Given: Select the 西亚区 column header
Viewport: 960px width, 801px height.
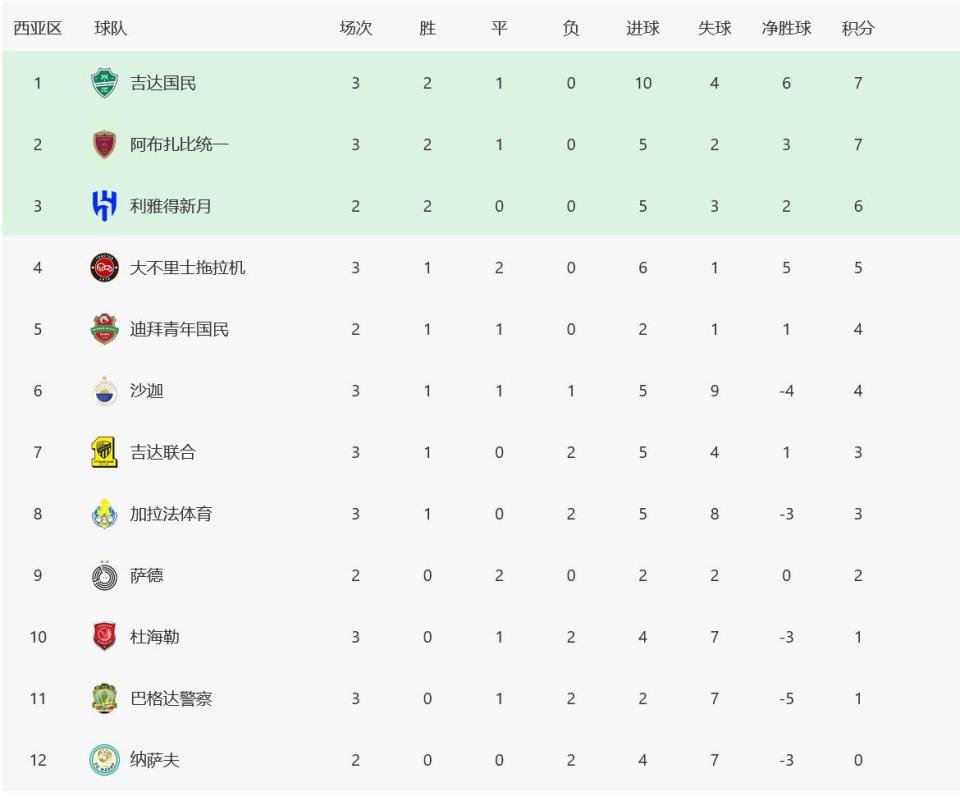Looking at the screenshot, I should [37, 28].
